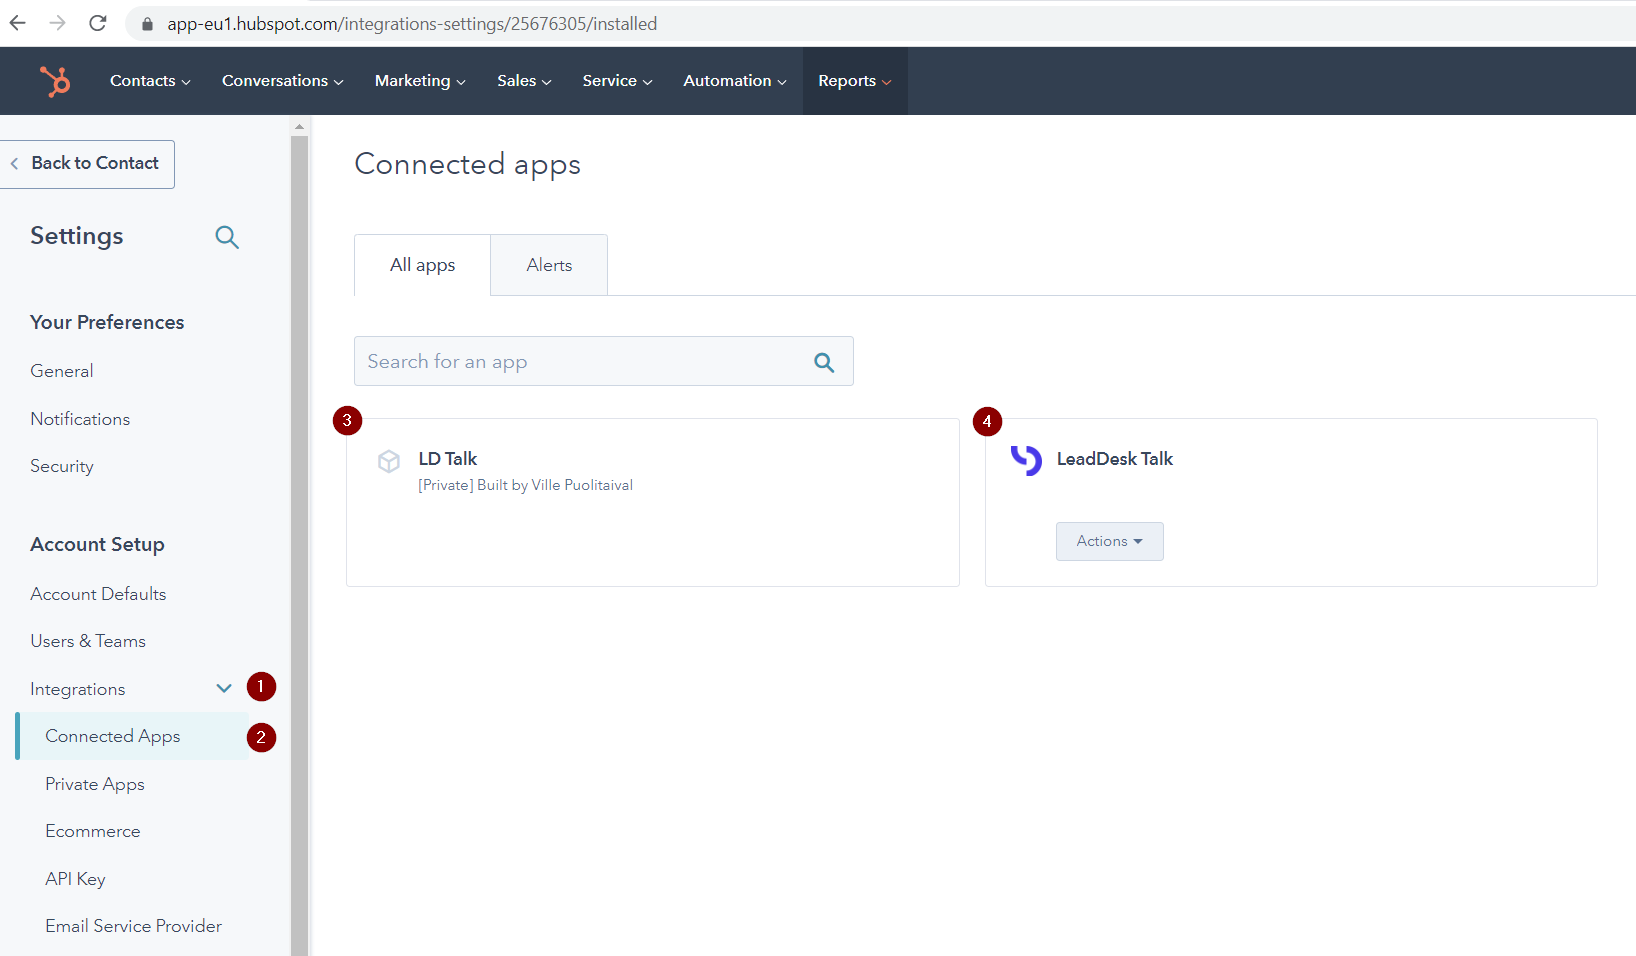Select Ecommerce in sidebar
1636x956 pixels.
point(93,831)
